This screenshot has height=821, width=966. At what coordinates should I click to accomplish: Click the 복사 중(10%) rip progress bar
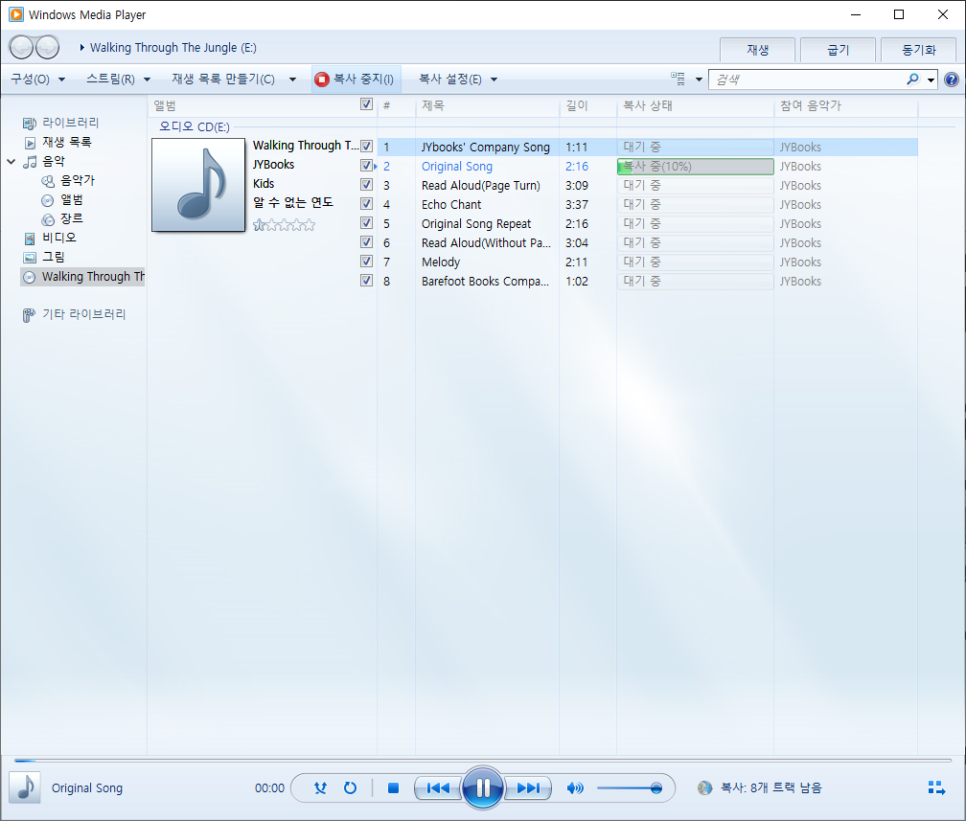(695, 166)
